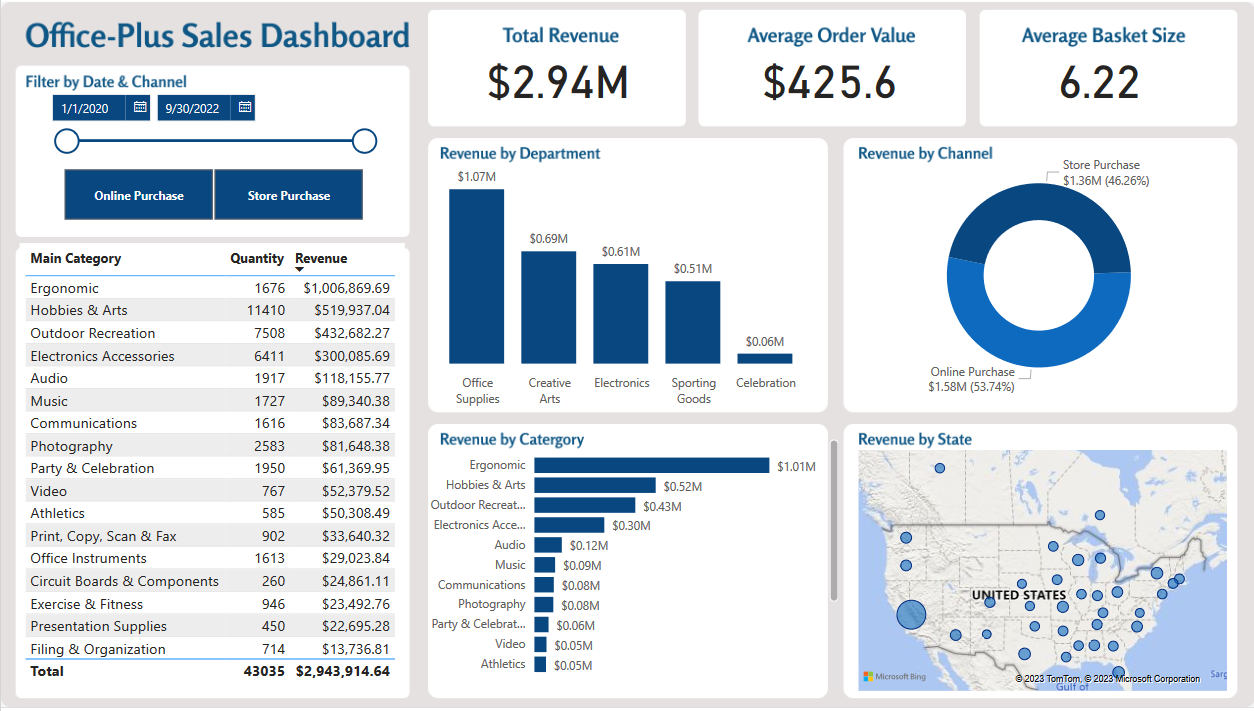The width and height of the screenshot is (1254, 711).
Task: Click the left handle of date slider
Action: coord(66,141)
